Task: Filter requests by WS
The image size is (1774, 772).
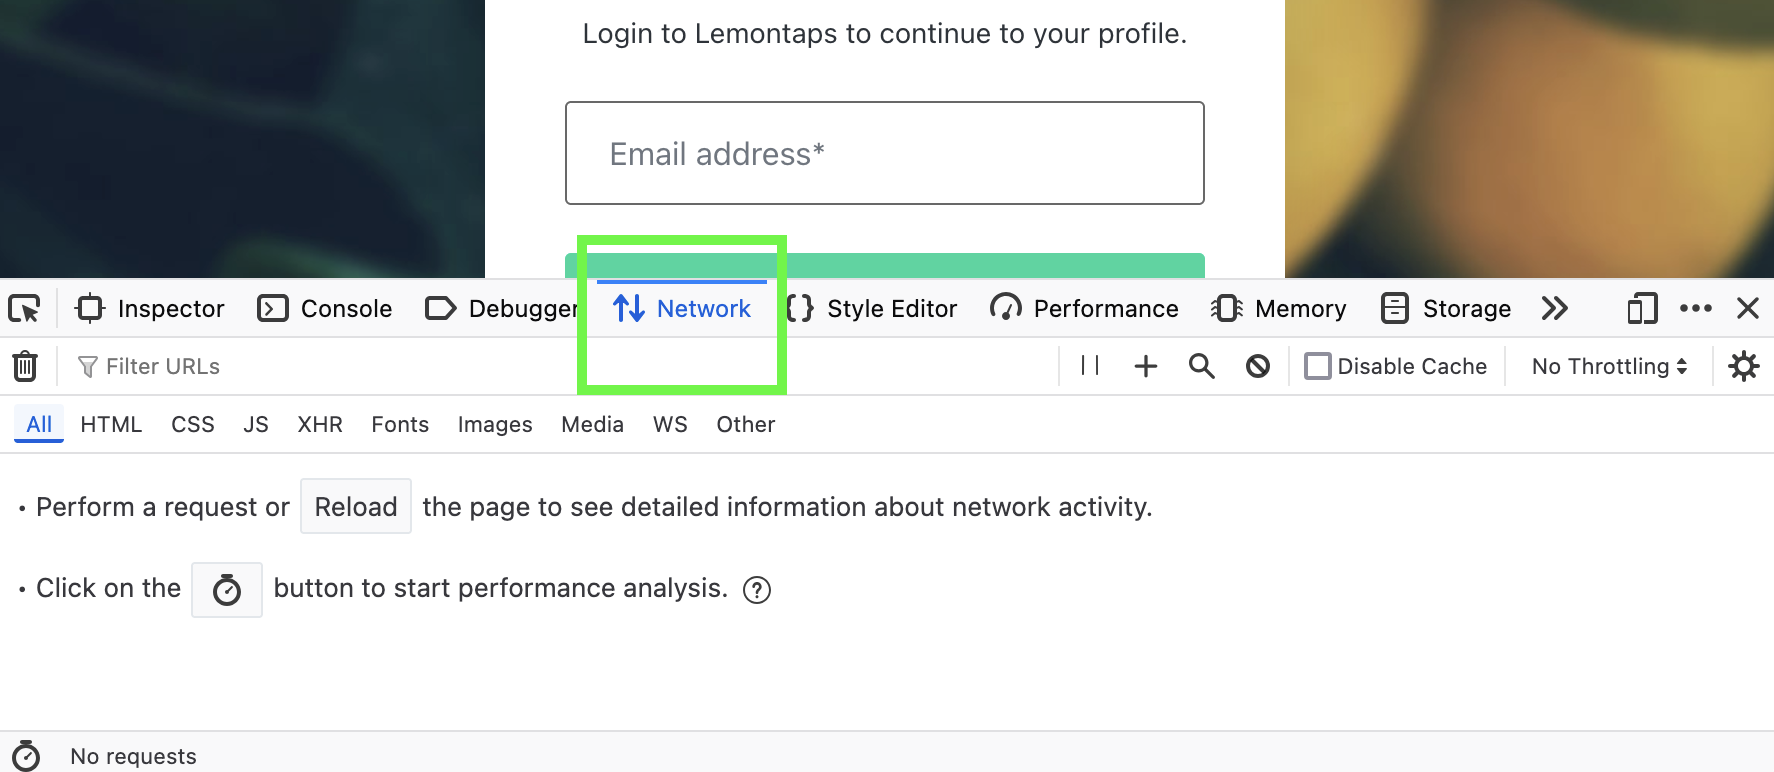Action: tap(670, 425)
